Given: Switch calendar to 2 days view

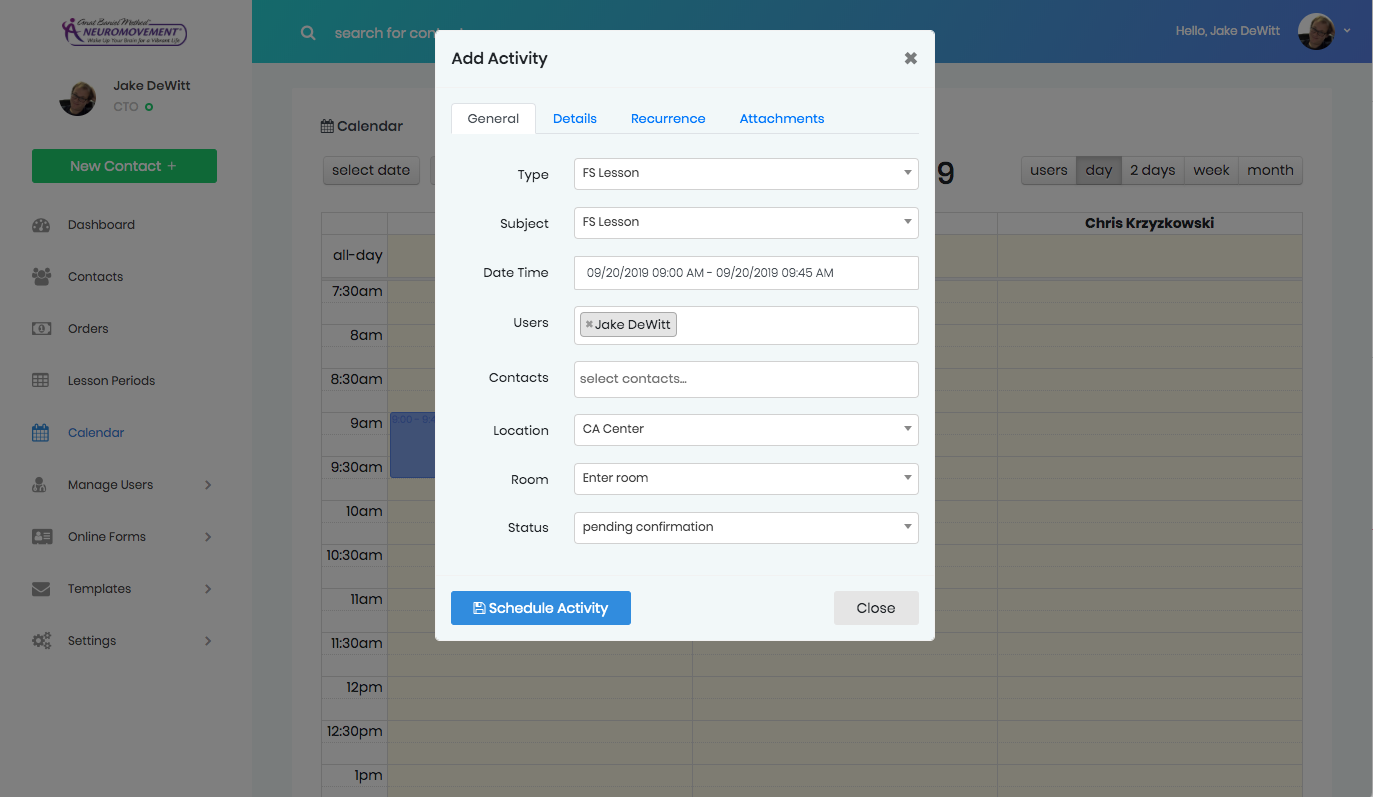Looking at the screenshot, I should (x=1152, y=170).
